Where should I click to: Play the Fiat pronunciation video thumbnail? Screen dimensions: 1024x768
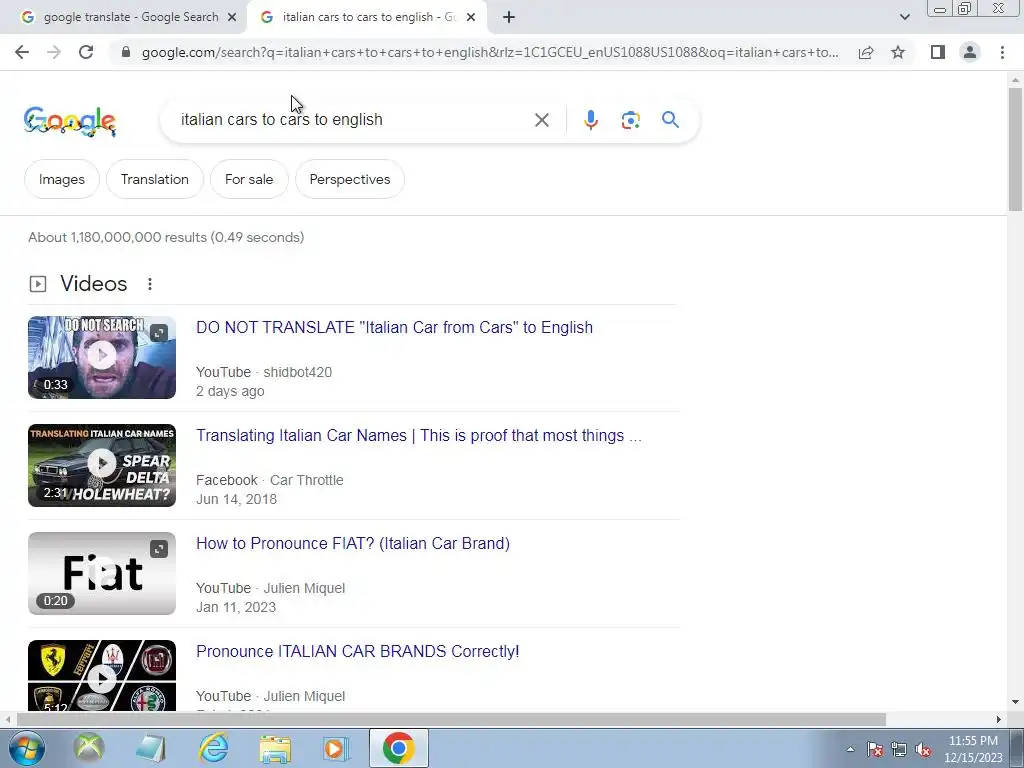(102, 573)
